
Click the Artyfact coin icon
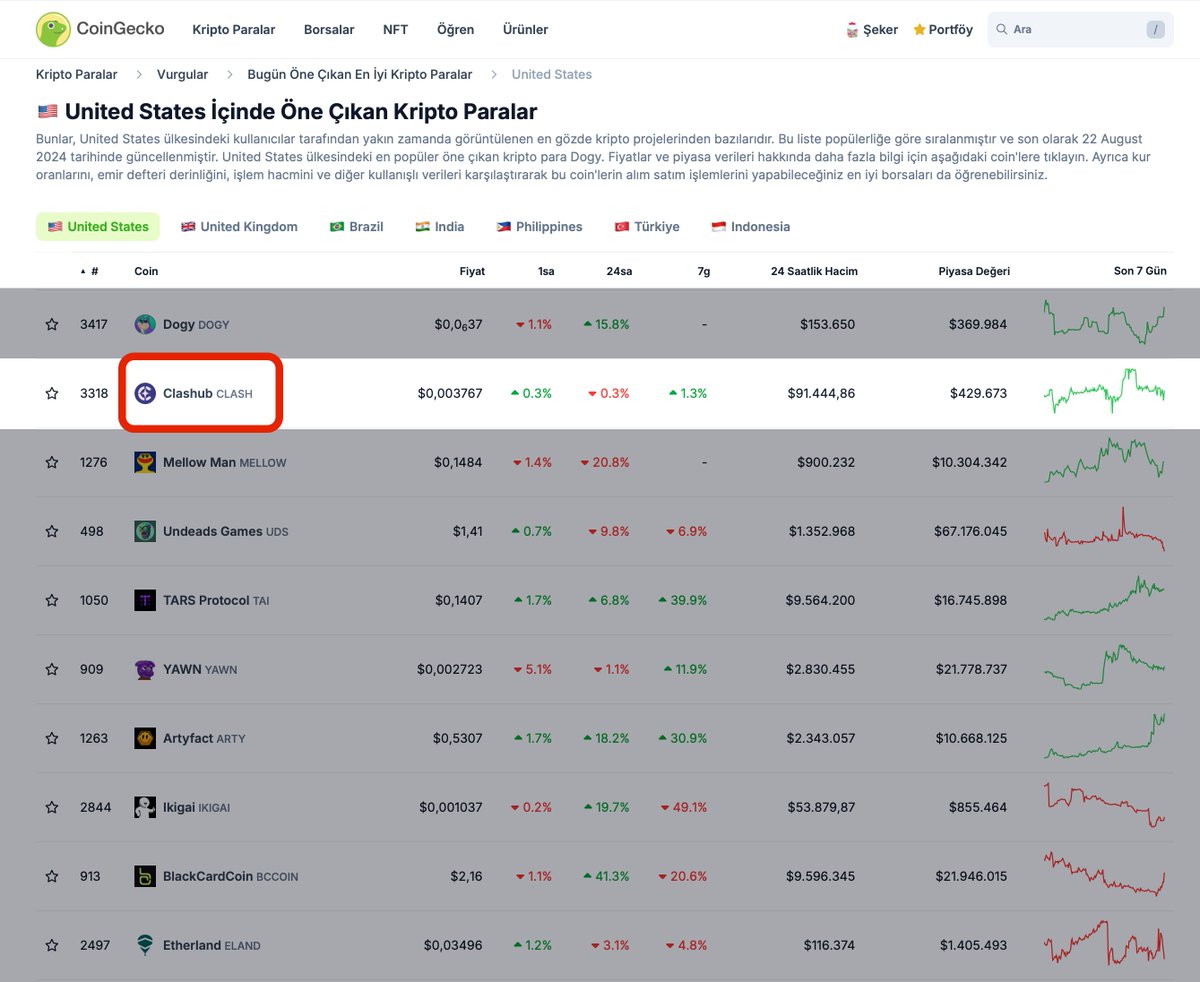(145, 738)
